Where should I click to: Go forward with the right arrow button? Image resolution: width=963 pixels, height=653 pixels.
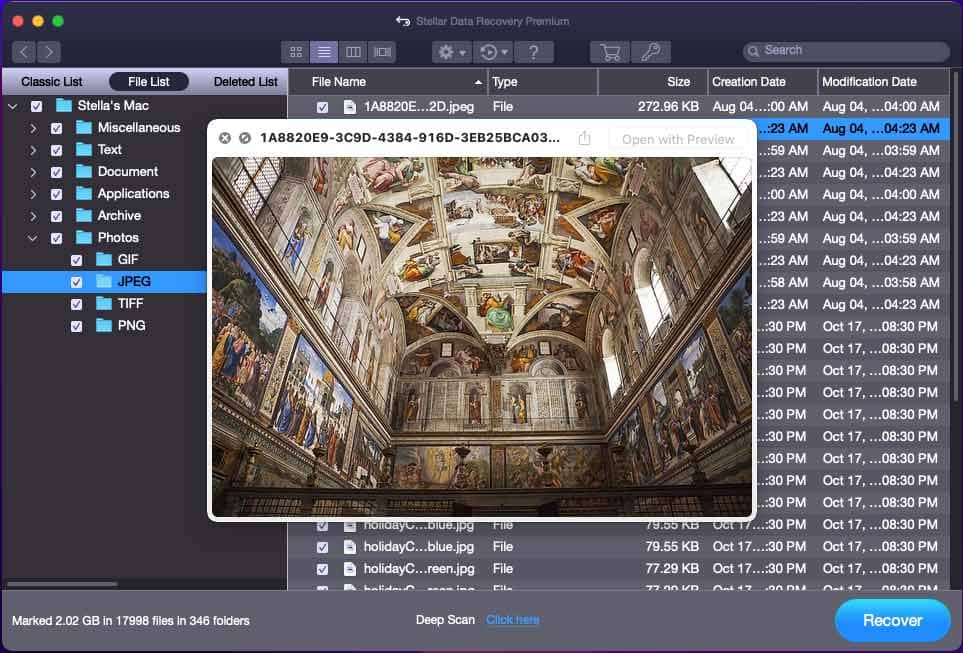pos(49,52)
